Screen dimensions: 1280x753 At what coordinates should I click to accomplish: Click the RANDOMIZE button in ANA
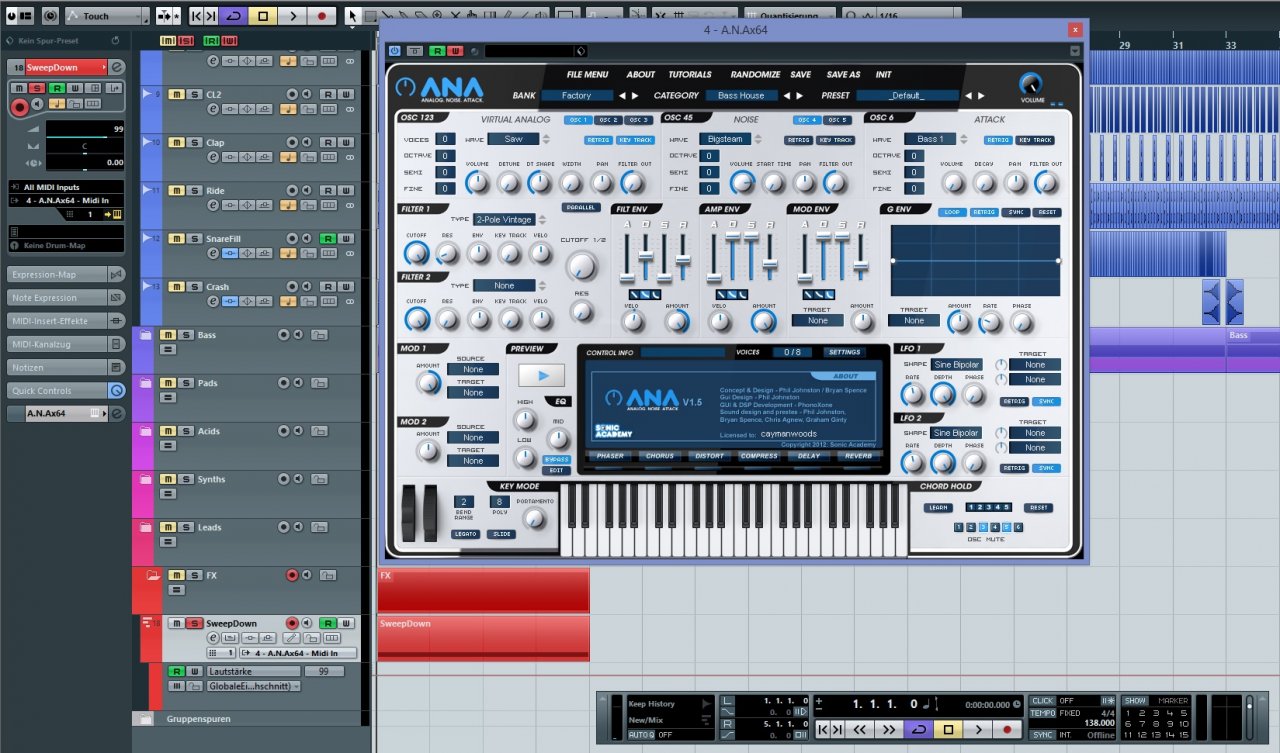[x=755, y=75]
